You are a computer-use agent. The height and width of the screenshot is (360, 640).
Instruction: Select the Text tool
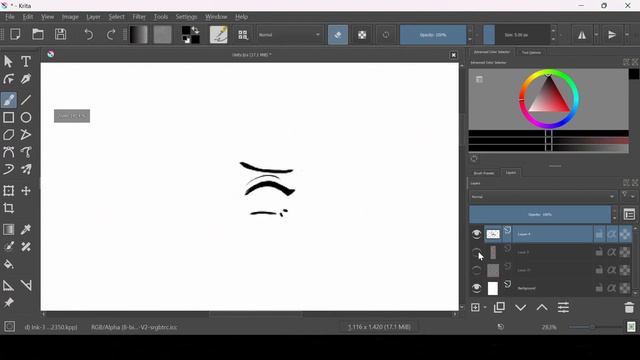pos(26,62)
